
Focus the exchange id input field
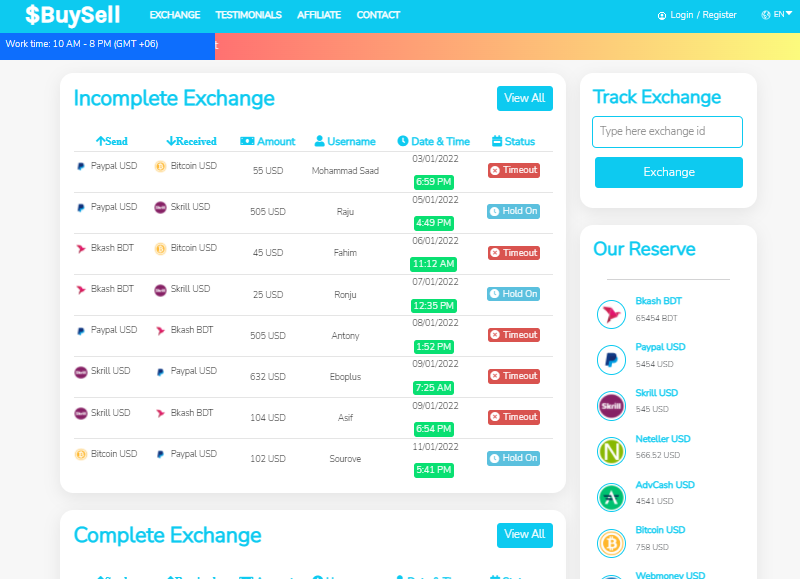[667, 132]
